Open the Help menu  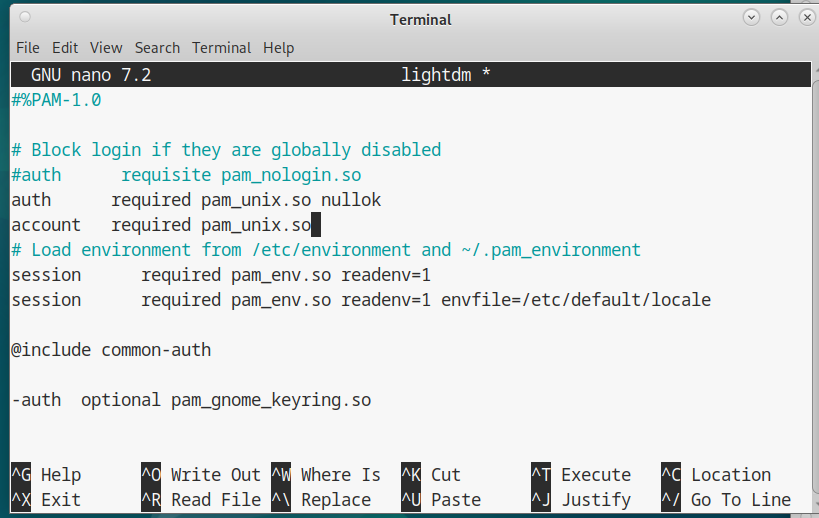278,48
